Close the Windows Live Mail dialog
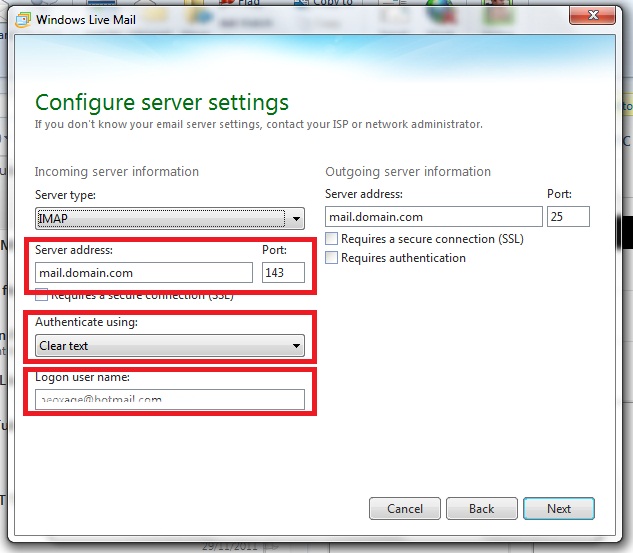Image resolution: width=633 pixels, height=553 pixels. point(593,15)
